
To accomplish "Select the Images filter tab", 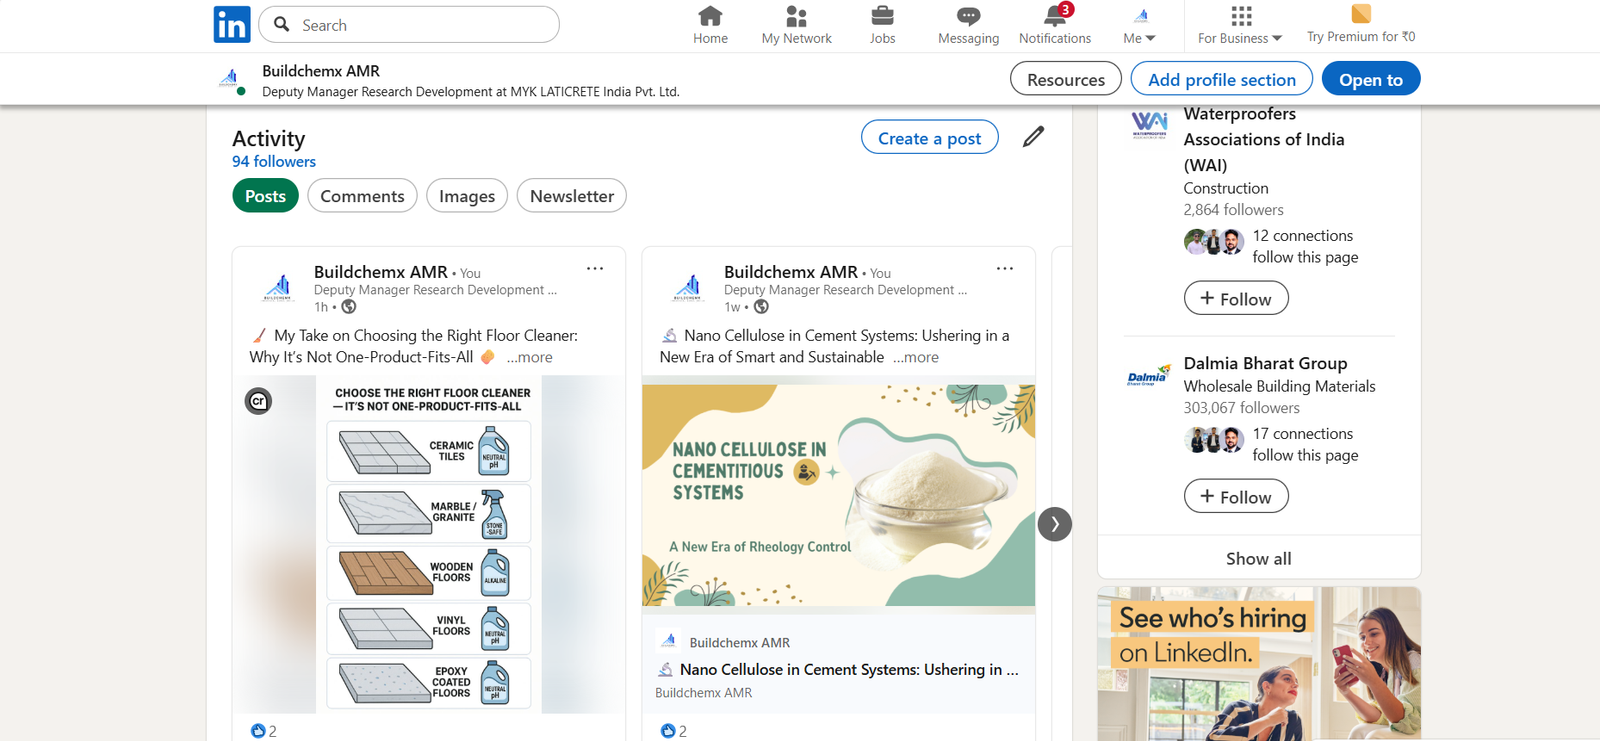I will 467,196.
